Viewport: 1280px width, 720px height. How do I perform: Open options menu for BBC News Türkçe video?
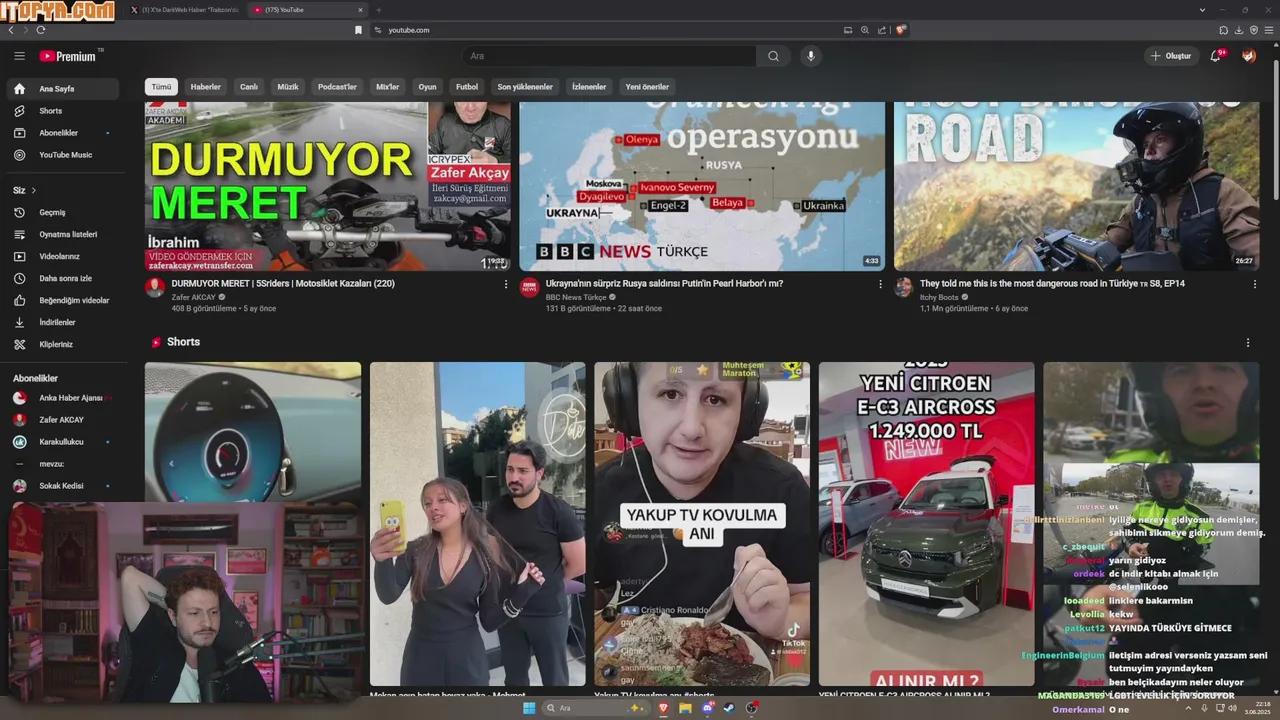coord(880,284)
